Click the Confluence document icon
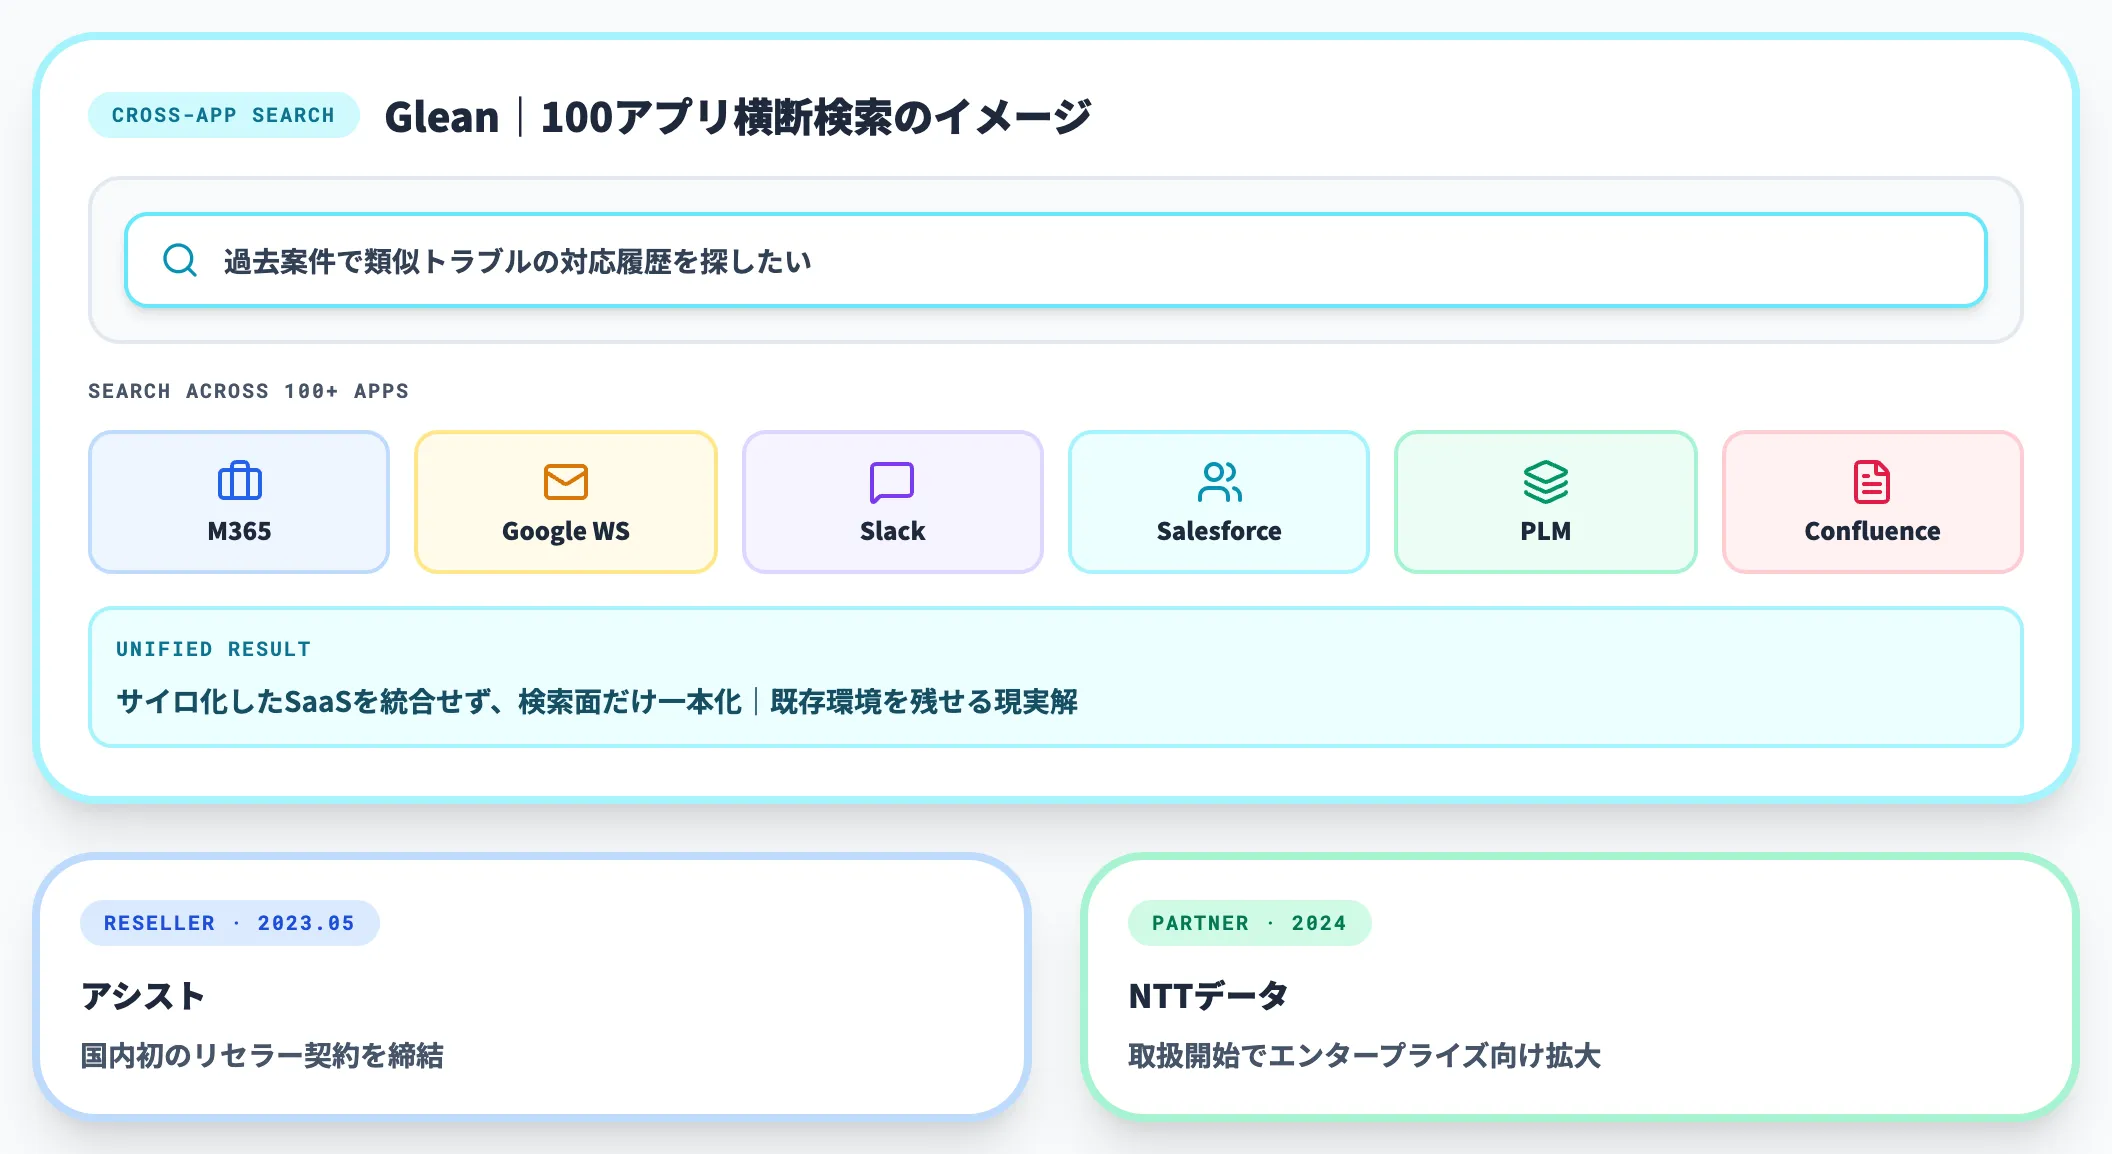Image resolution: width=2112 pixels, height=1154 pixels. (x=1872, y=481)
